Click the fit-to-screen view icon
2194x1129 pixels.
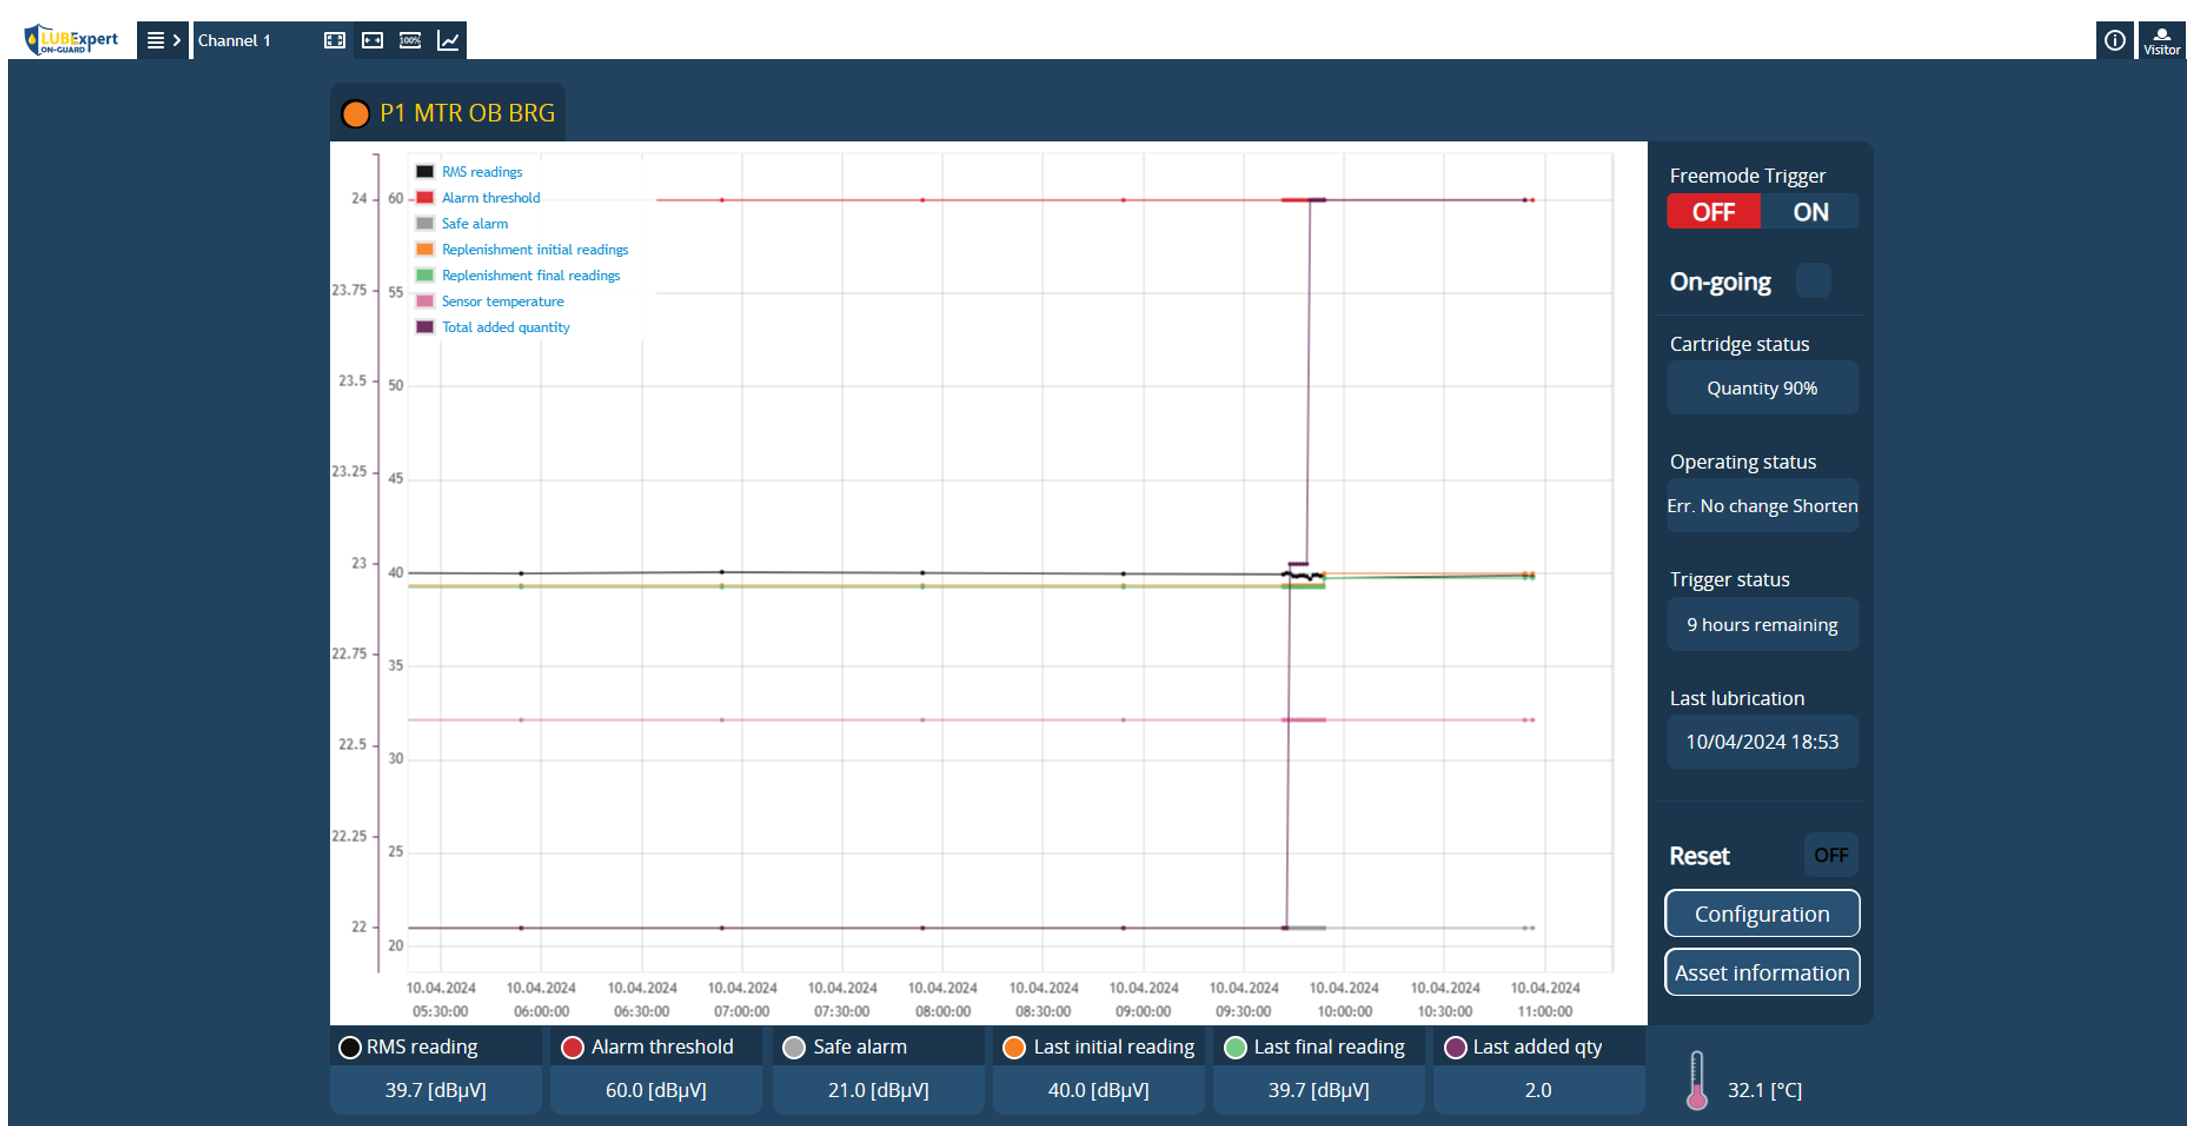(x=334, y=40)
